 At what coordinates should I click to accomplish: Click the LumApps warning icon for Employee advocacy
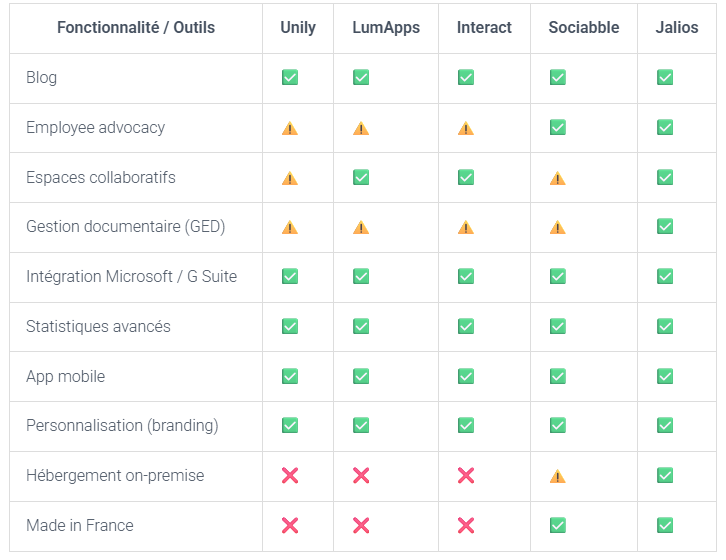[361, 128]
